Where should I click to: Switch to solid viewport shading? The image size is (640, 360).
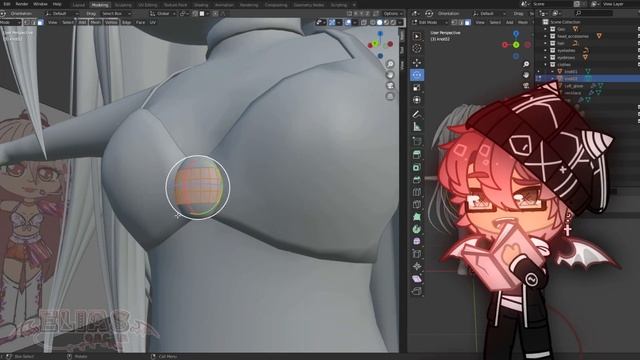click(x=380, y=22)
